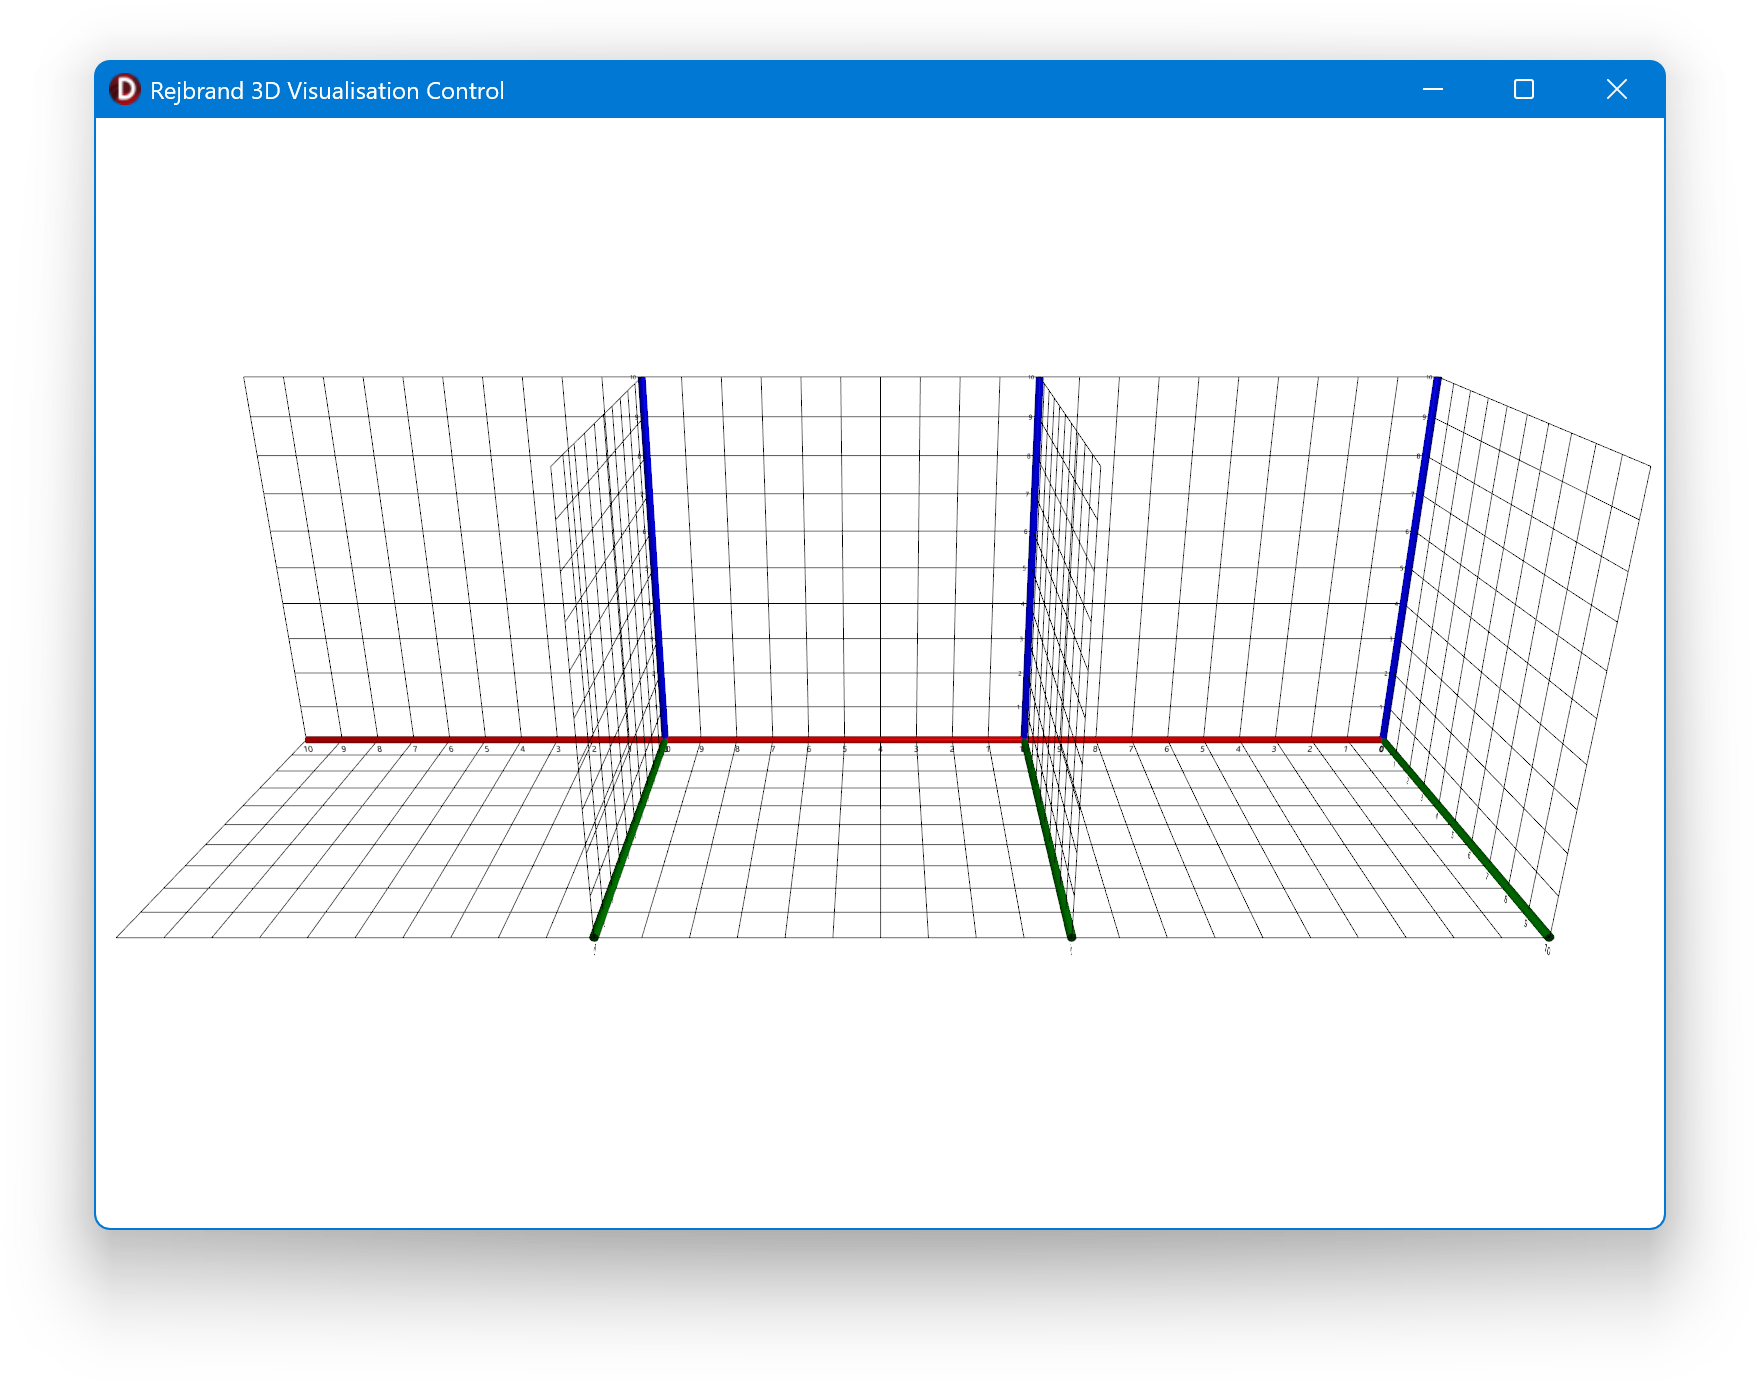
Task: Close the Rejbrand 3D Visualisation window
Action: 1616,90
